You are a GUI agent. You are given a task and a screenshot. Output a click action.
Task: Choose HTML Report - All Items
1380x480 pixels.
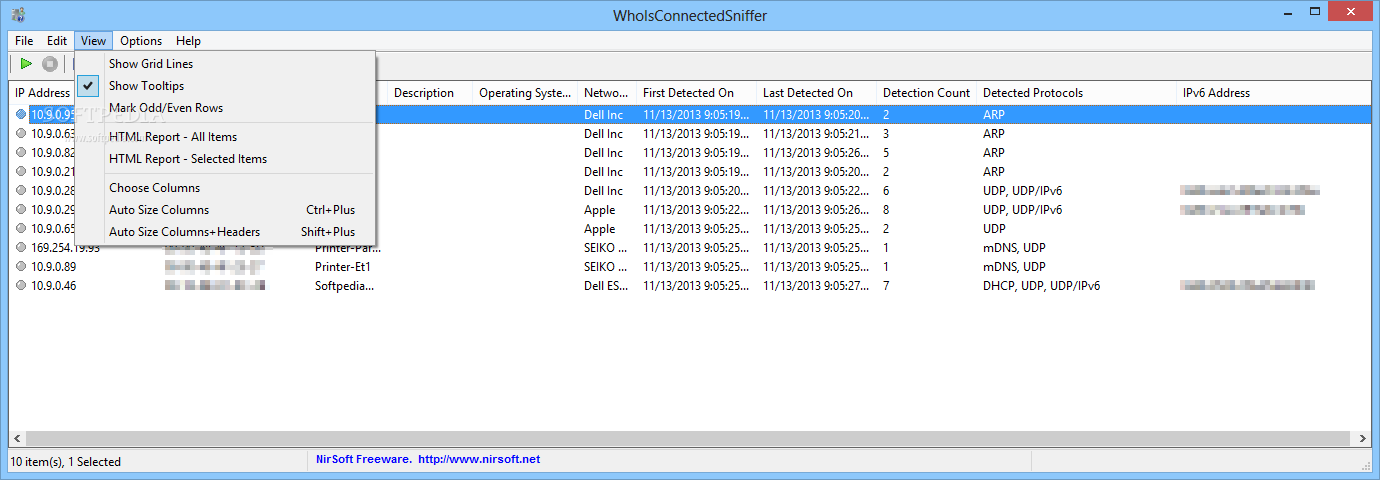pos(225,137)
